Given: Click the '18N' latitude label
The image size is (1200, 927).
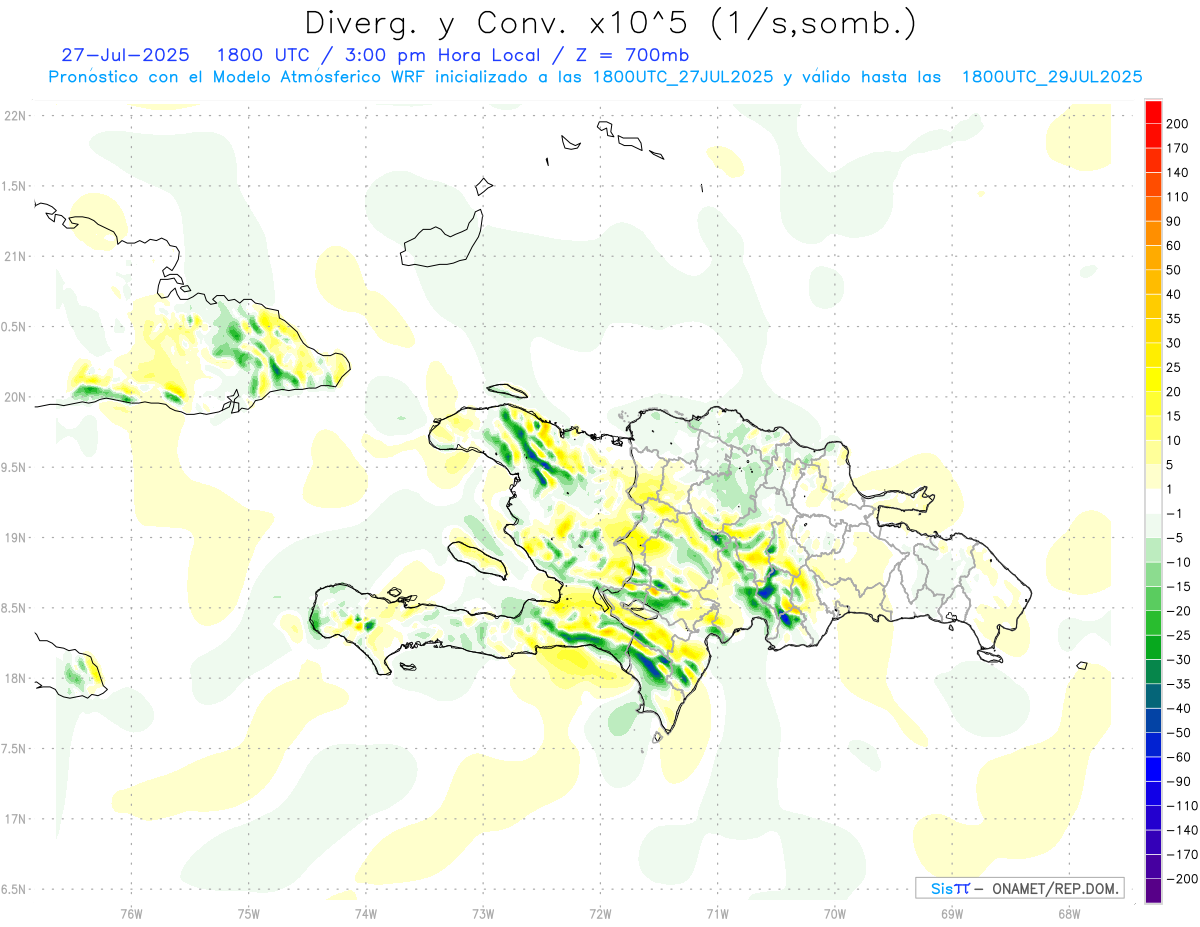Looking at the screenshot, I should pyautogui.click(x=15, y=678).
